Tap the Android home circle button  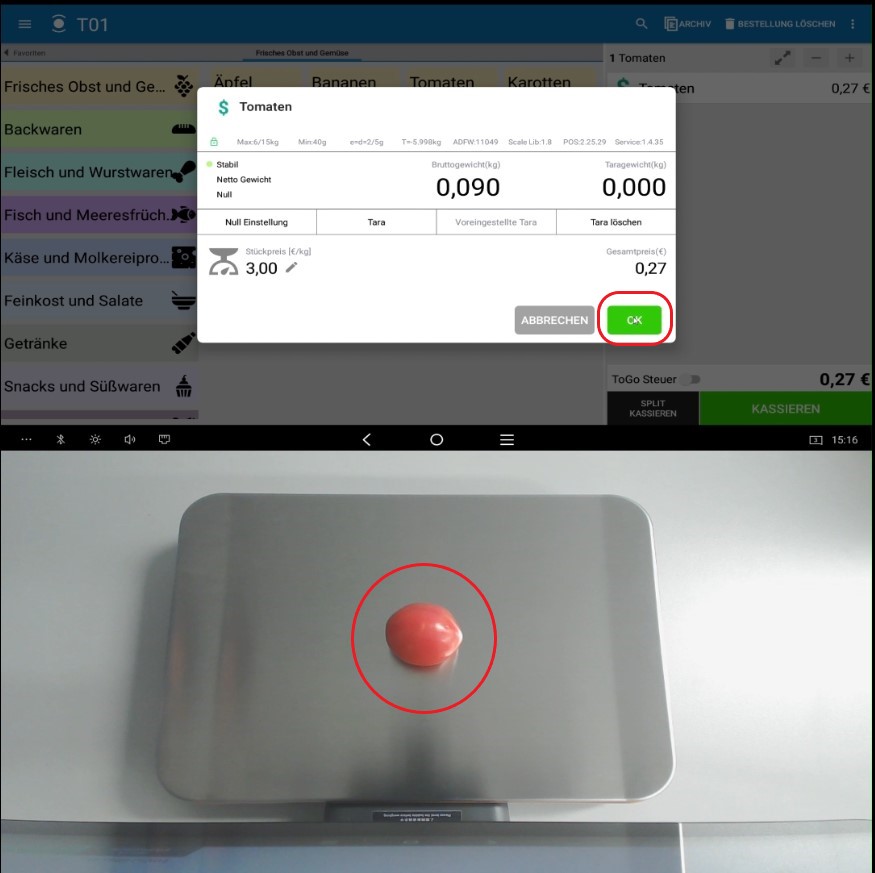[x=436, y=439]
